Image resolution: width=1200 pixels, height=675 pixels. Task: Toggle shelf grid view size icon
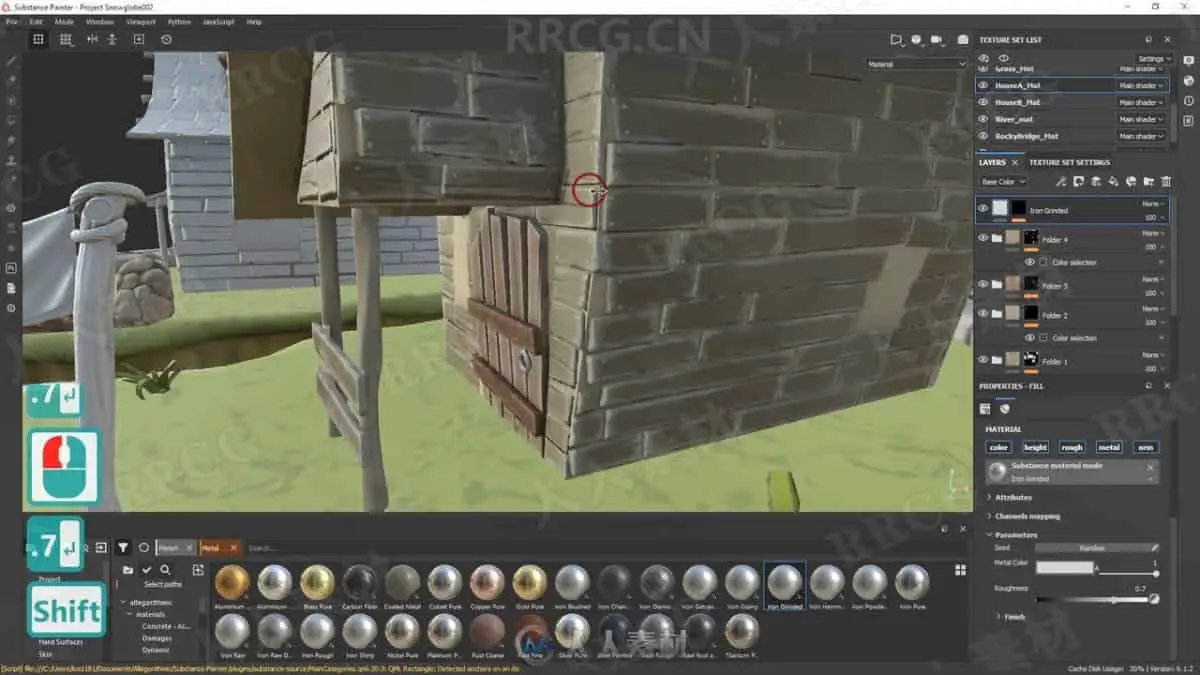tap(960, 569)
